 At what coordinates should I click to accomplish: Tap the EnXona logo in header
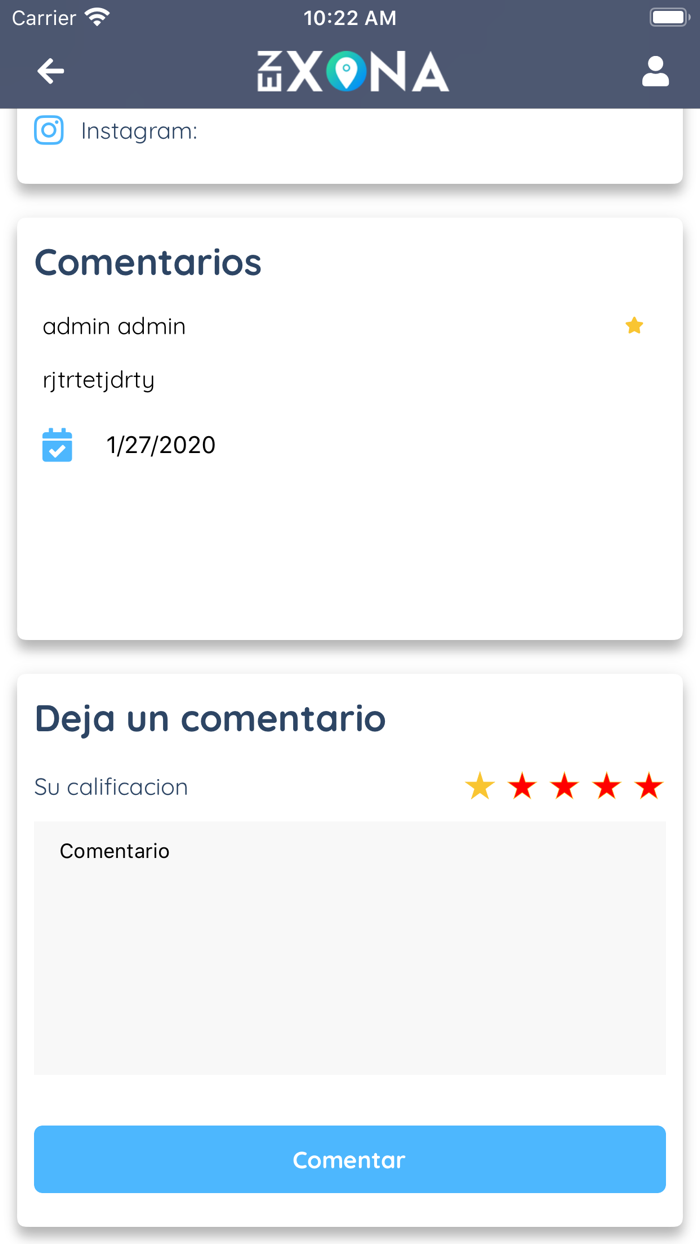(x=352, y=72)
